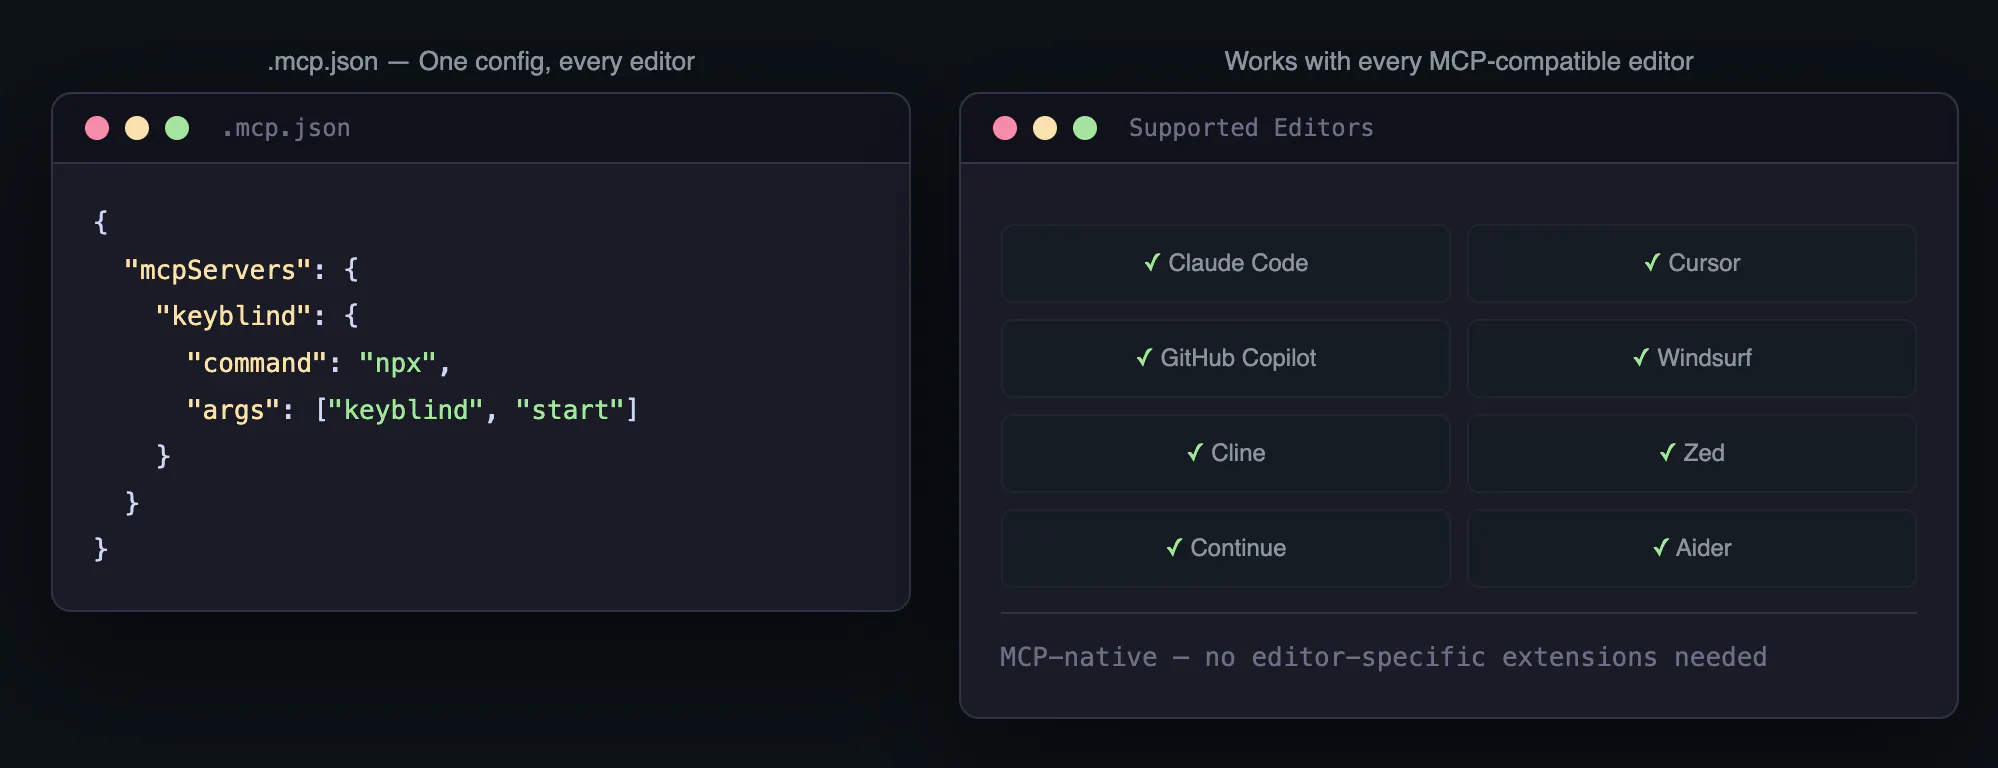Select the "Cursor" editor label

(1704, 263)
